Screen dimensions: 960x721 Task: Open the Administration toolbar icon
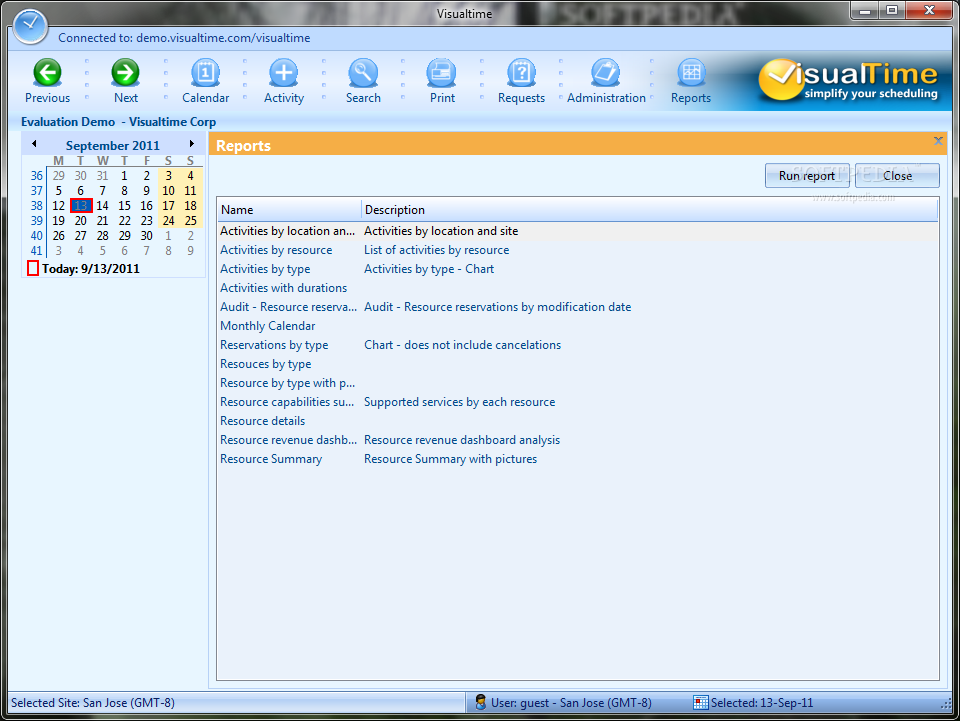click(x=606, y=72)
